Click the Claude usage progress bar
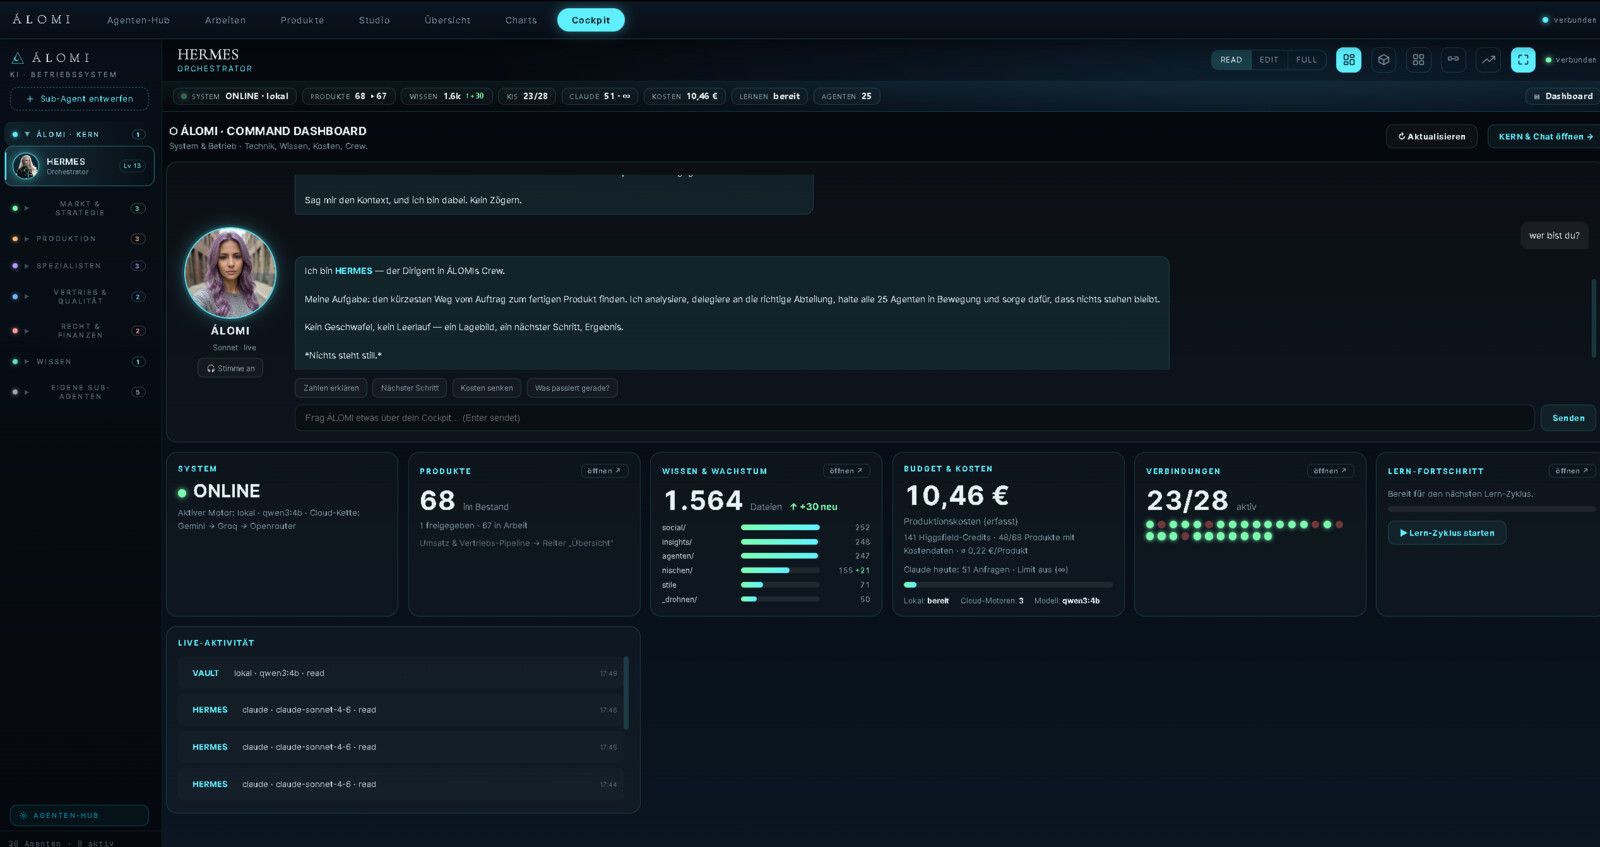1600x847 pixels. [1008, 585]
